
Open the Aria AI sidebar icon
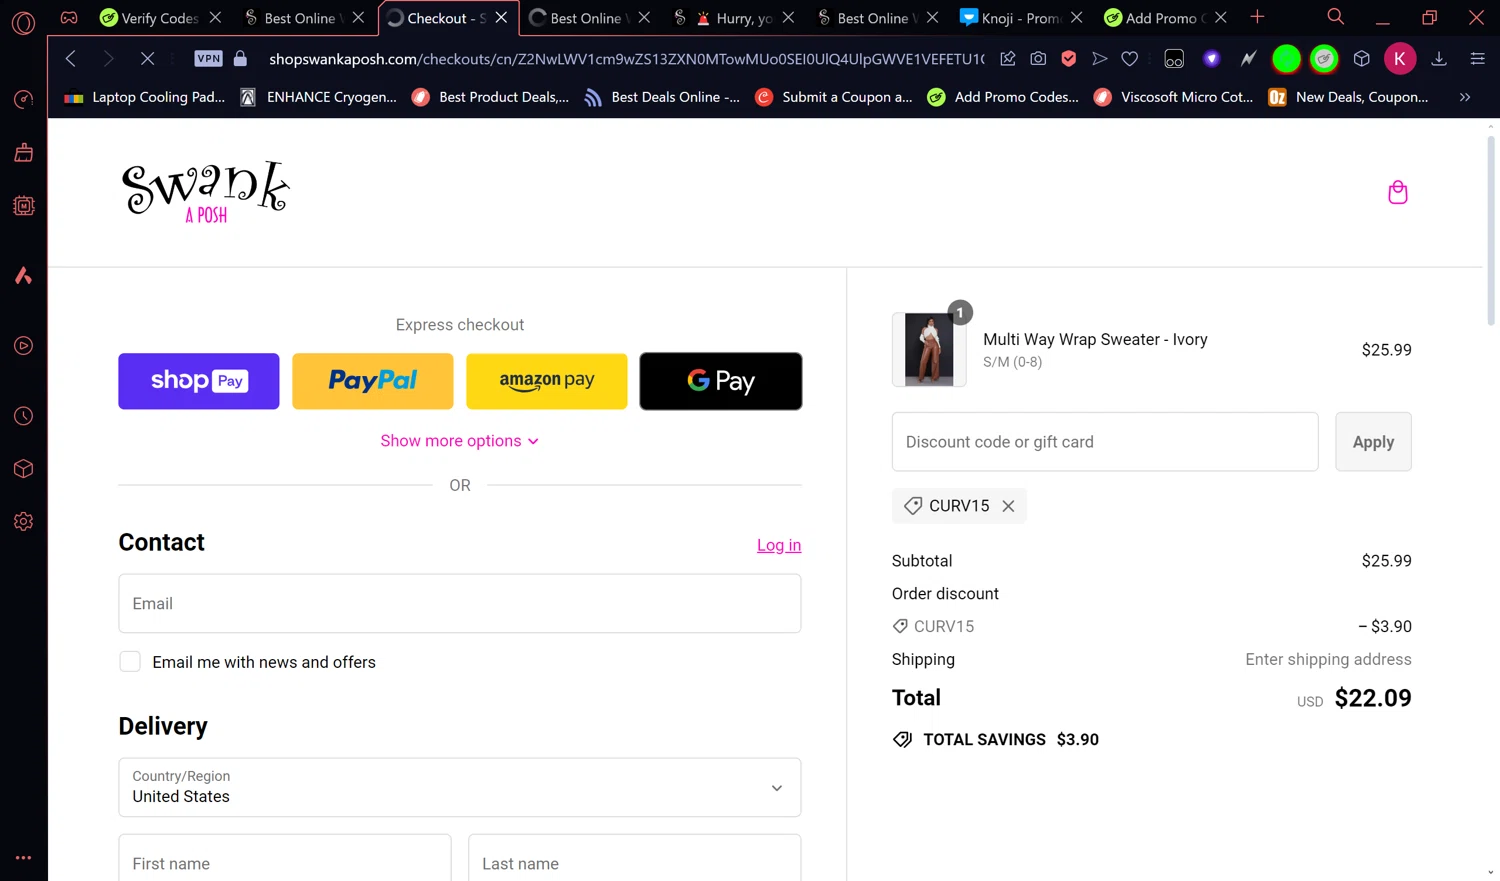click(x=23, y=275)
